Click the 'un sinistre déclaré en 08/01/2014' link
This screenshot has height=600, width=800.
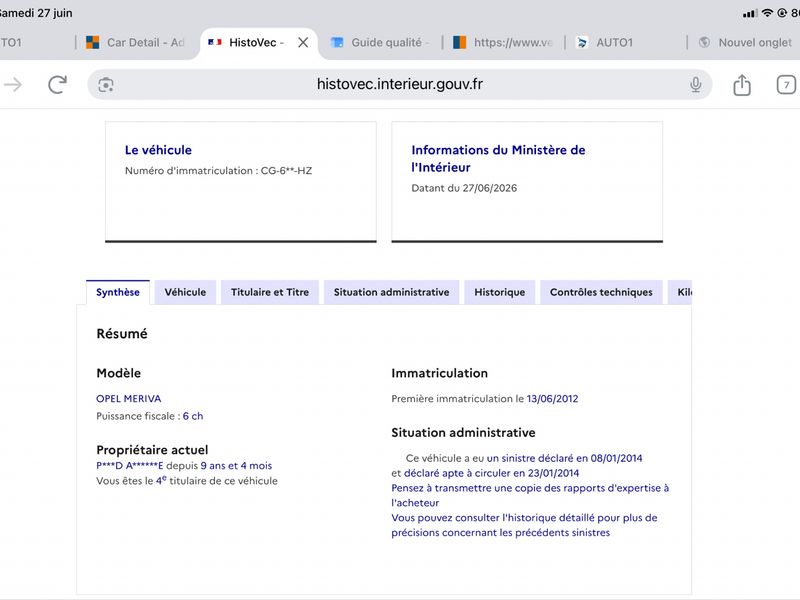click(x=564, y=458)
